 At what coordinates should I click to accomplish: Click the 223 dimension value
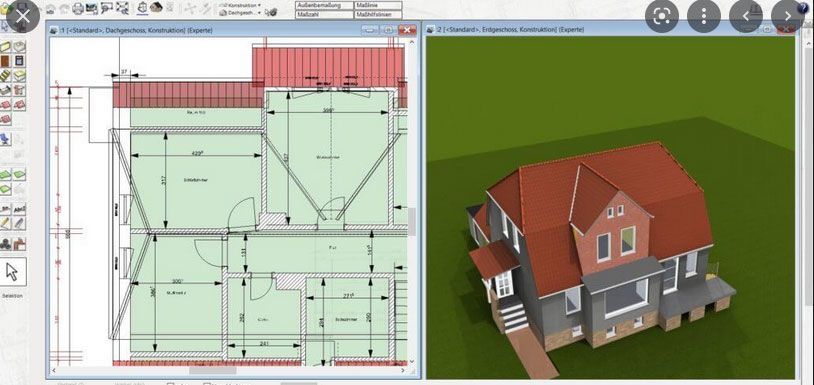point(348,295)
